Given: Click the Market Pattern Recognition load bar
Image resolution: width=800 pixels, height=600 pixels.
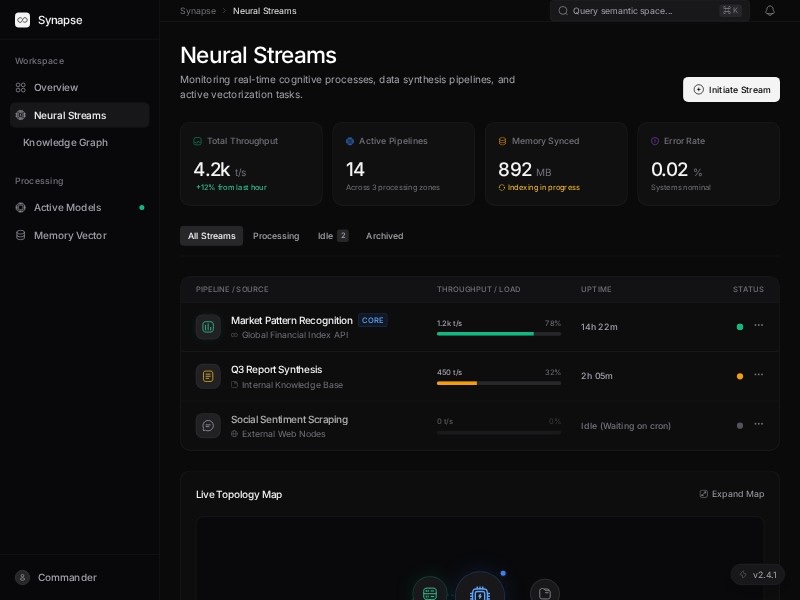Looking at the screenshot, I should click(x=498, y=333).
